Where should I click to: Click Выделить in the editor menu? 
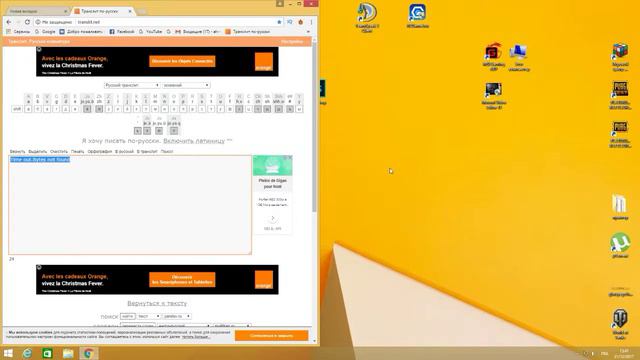pyautogui.click(x=38, y=151)
